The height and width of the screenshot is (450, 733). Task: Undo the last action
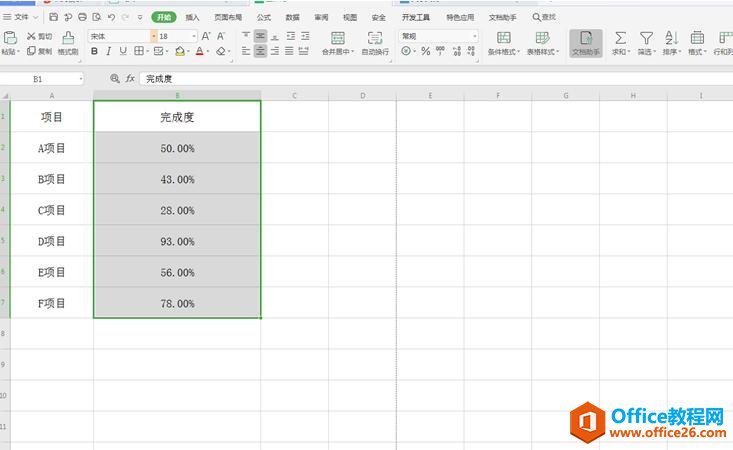111,17
